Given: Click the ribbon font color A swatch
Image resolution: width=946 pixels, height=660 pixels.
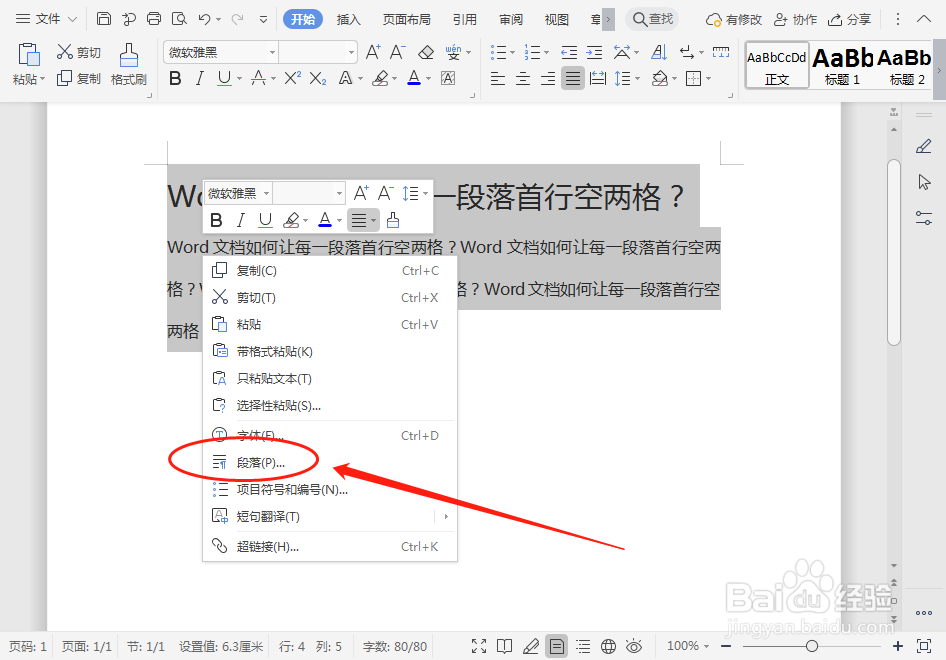Looking at the screenshot, I should tap(414, 78).
